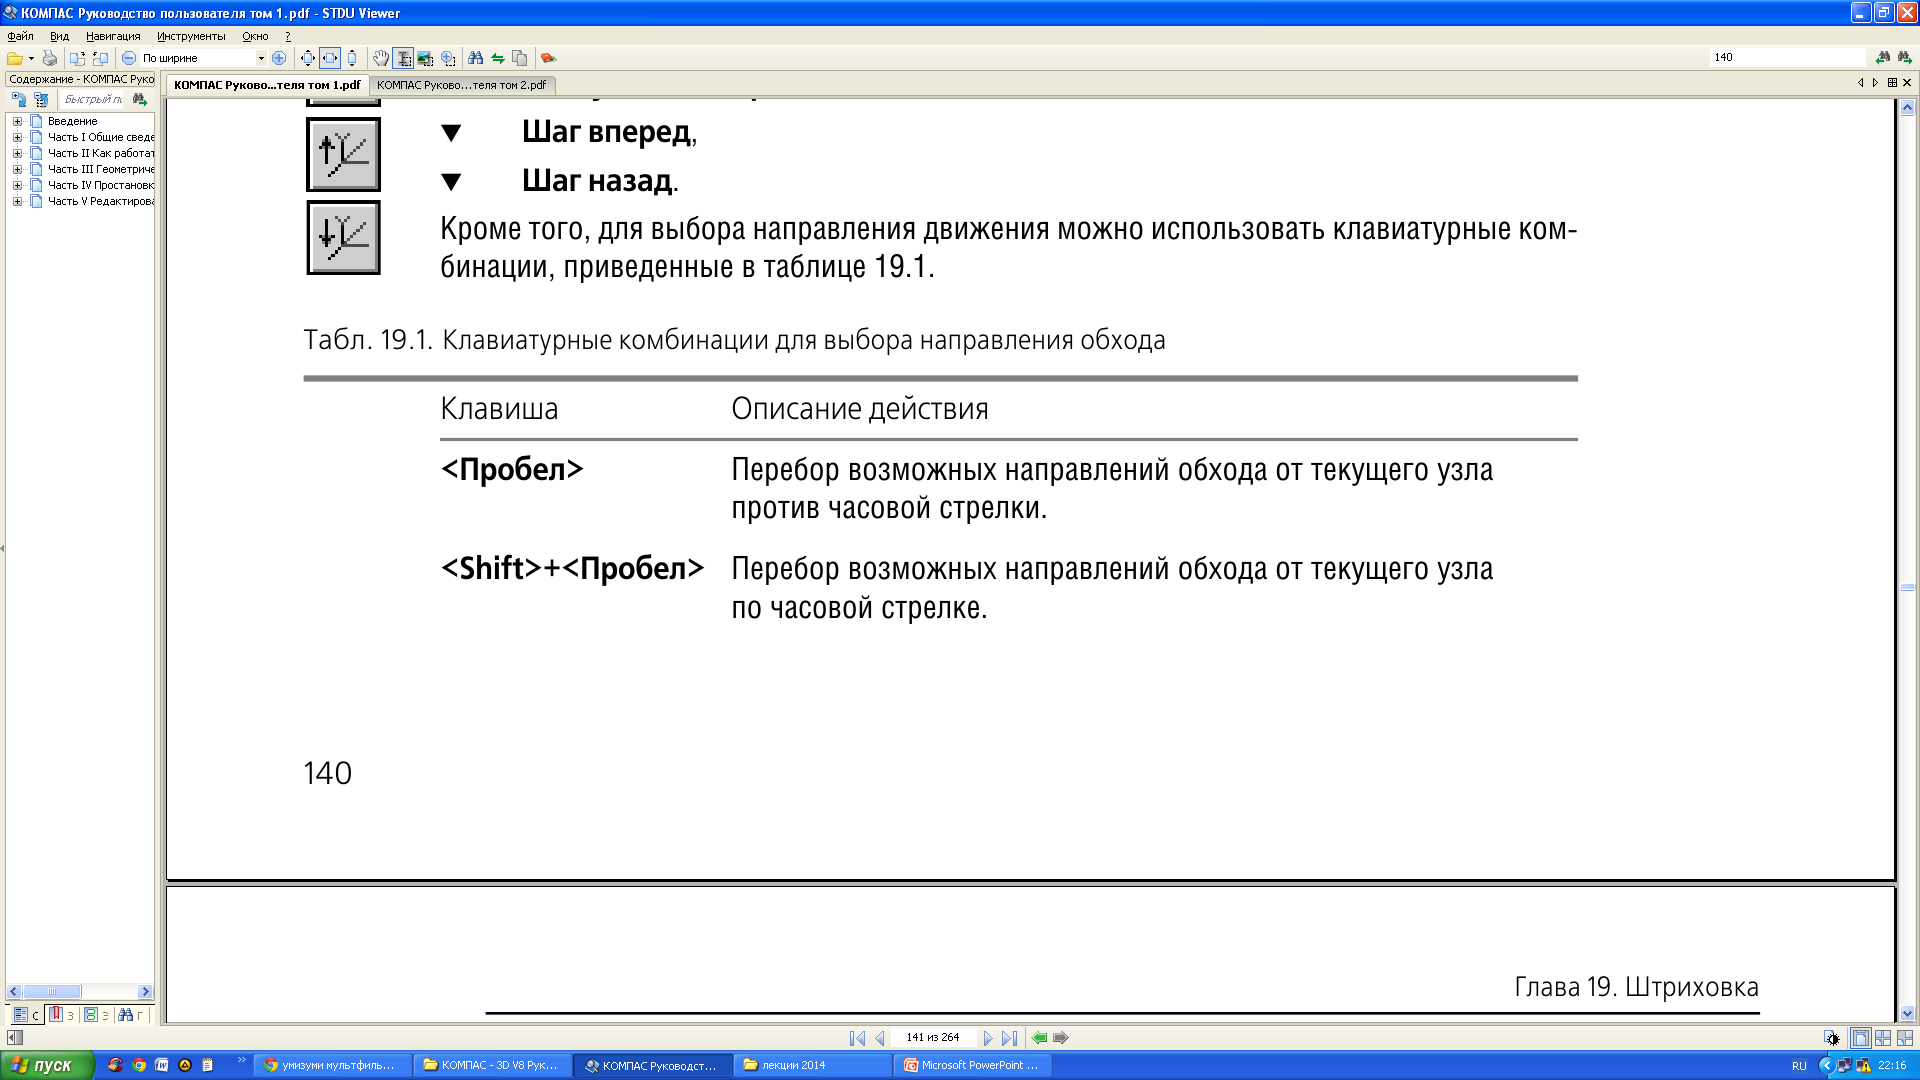Open the Вид menu
The width and height of the screenshot is (1920, 1080).
(59, 36)
